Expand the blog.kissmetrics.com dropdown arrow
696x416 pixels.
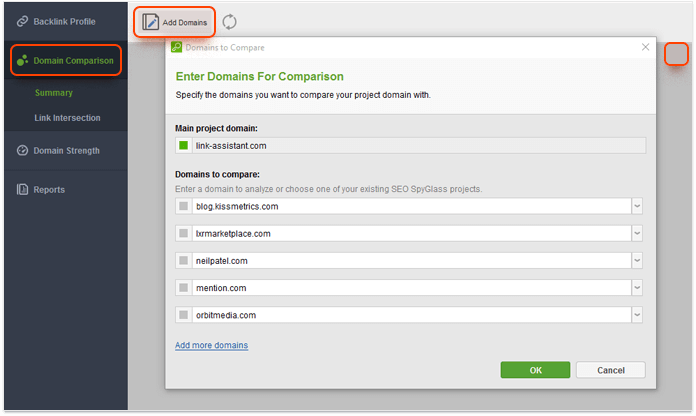637,206
